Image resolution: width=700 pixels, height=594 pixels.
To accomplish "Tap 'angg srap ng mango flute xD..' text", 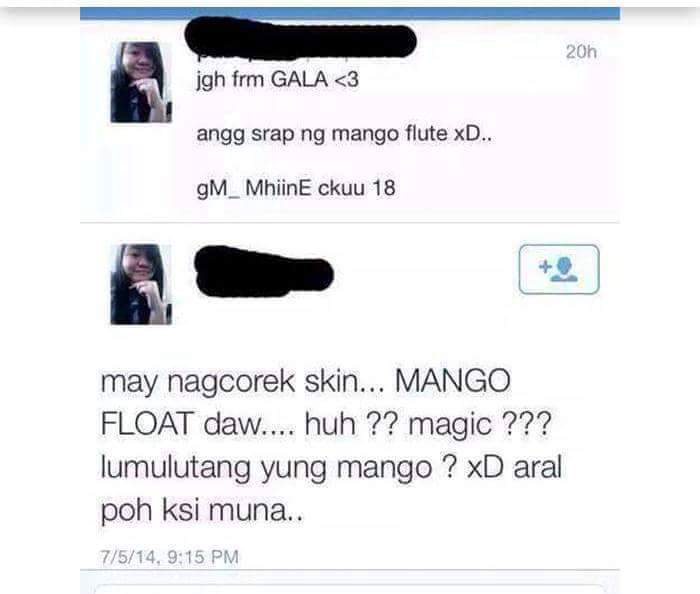I will 344,134.
